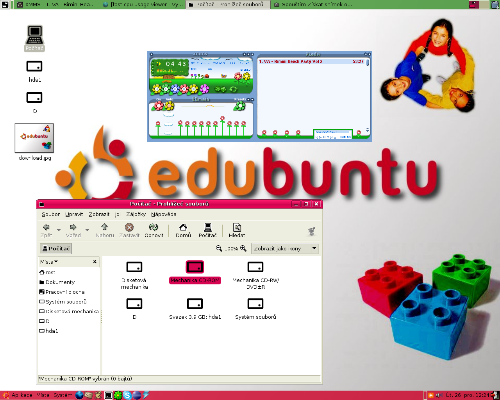The height and width of the screenshot is (400, 500).
Task: Open the Záložky menu
Action: click(136, 214)
